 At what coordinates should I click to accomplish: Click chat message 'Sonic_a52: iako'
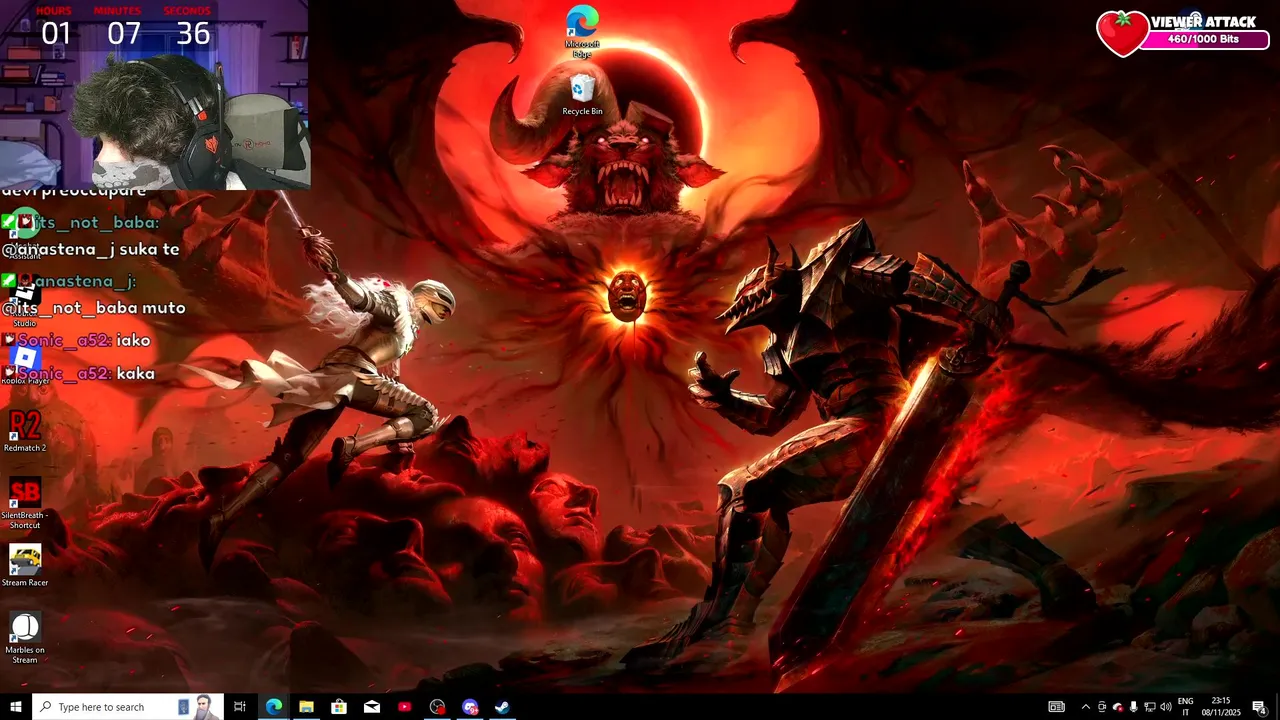[x=77, y=341]
